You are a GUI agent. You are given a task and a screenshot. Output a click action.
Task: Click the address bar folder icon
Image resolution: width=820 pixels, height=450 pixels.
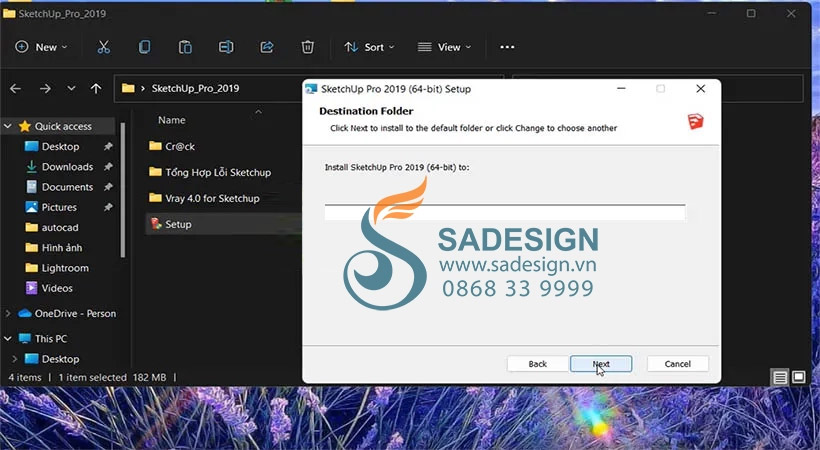pos(128,88)
